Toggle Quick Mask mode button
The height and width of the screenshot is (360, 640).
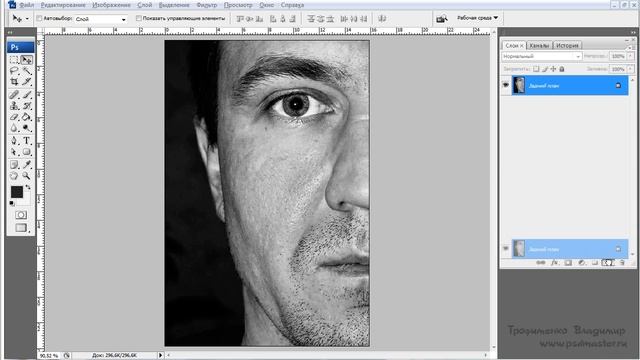tap(21, 215)
